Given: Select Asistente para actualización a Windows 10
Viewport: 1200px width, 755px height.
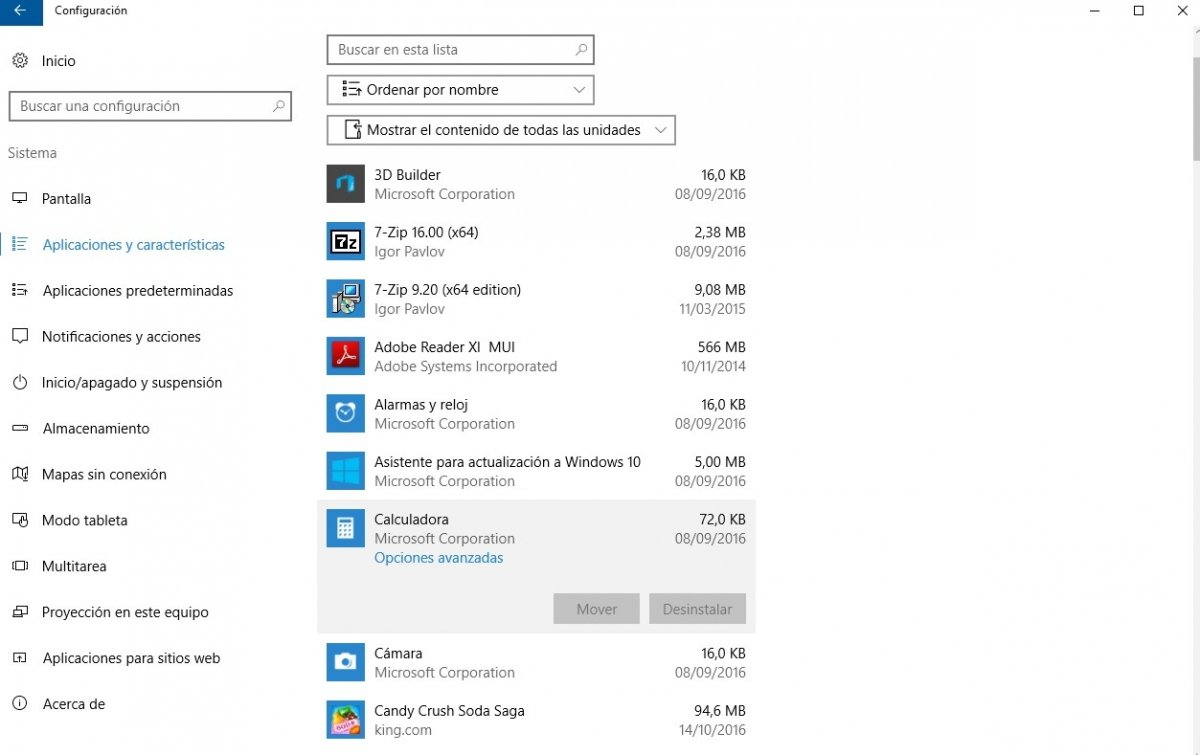Looking at the screenshot, I should 507,462.
